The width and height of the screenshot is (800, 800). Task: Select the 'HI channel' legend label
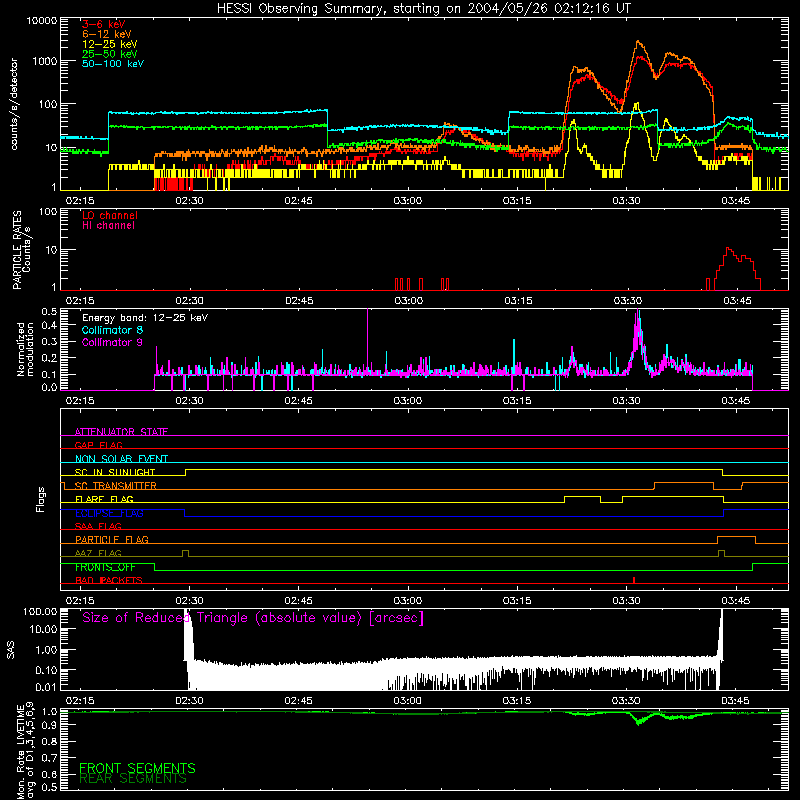click(108, 226)
